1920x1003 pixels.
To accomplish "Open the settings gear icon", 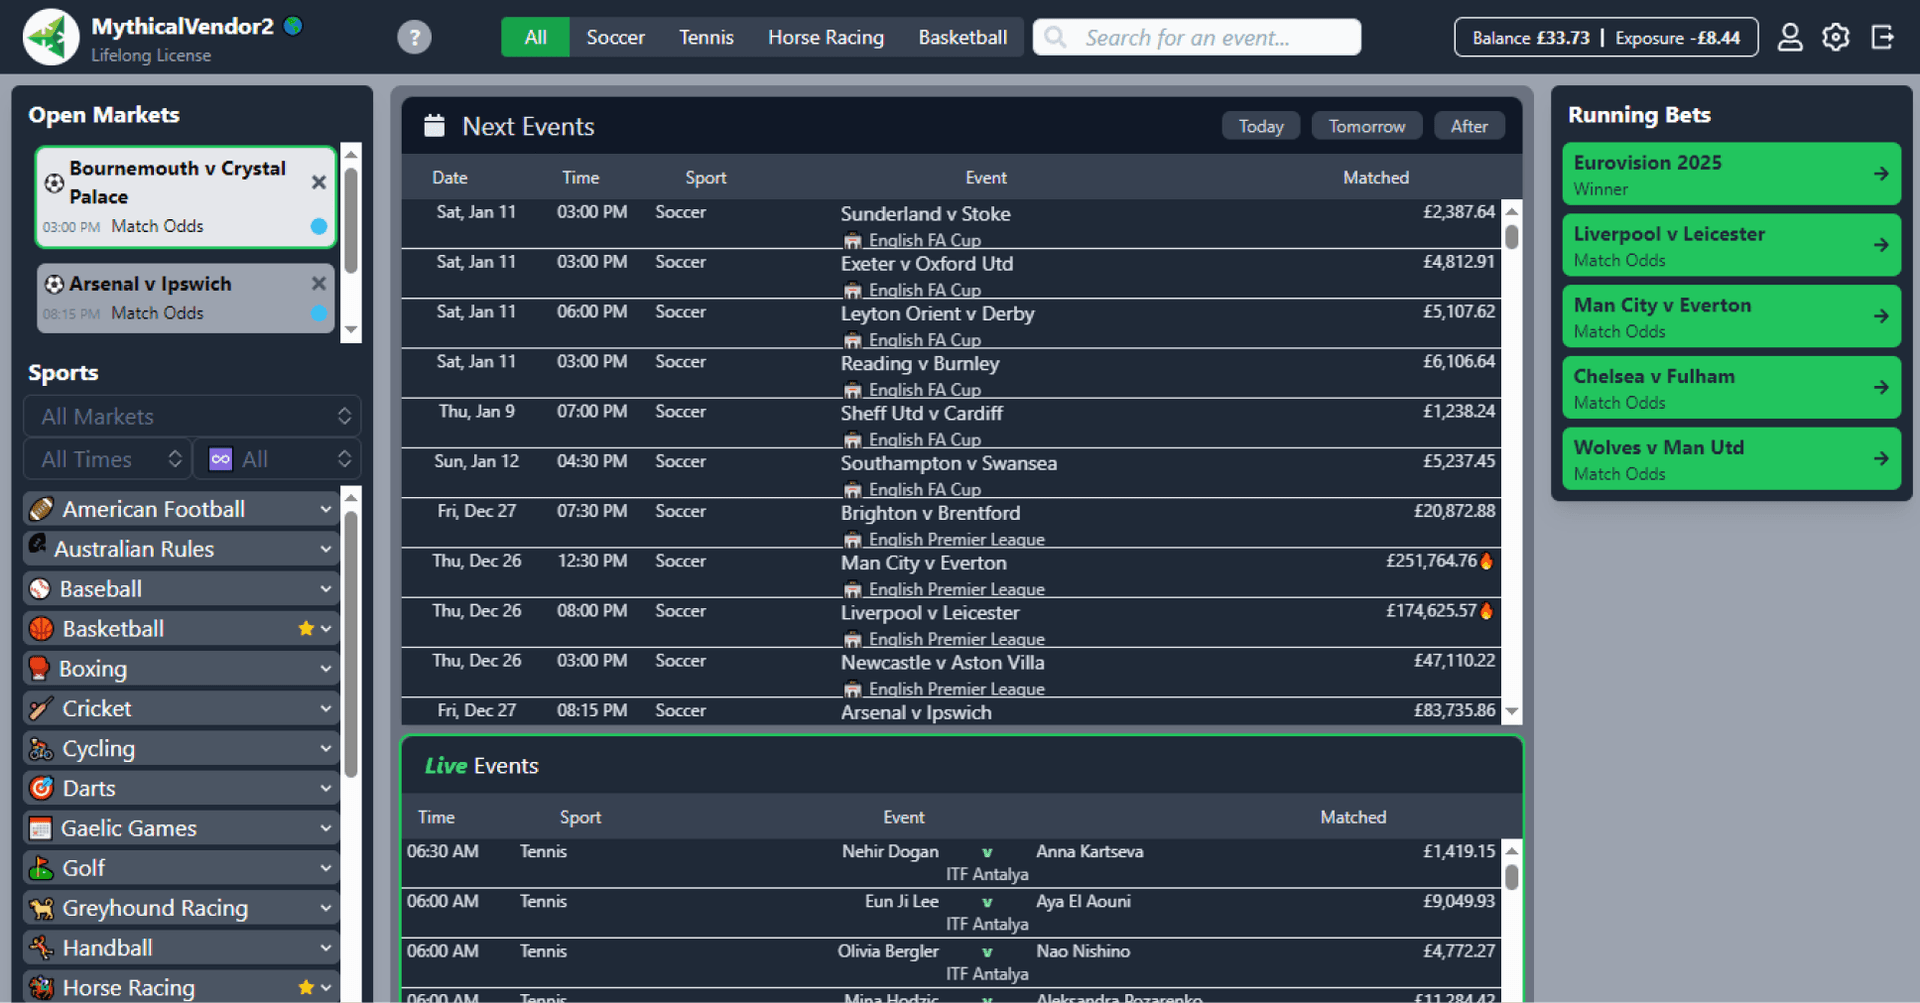I will click(1835, 38).
